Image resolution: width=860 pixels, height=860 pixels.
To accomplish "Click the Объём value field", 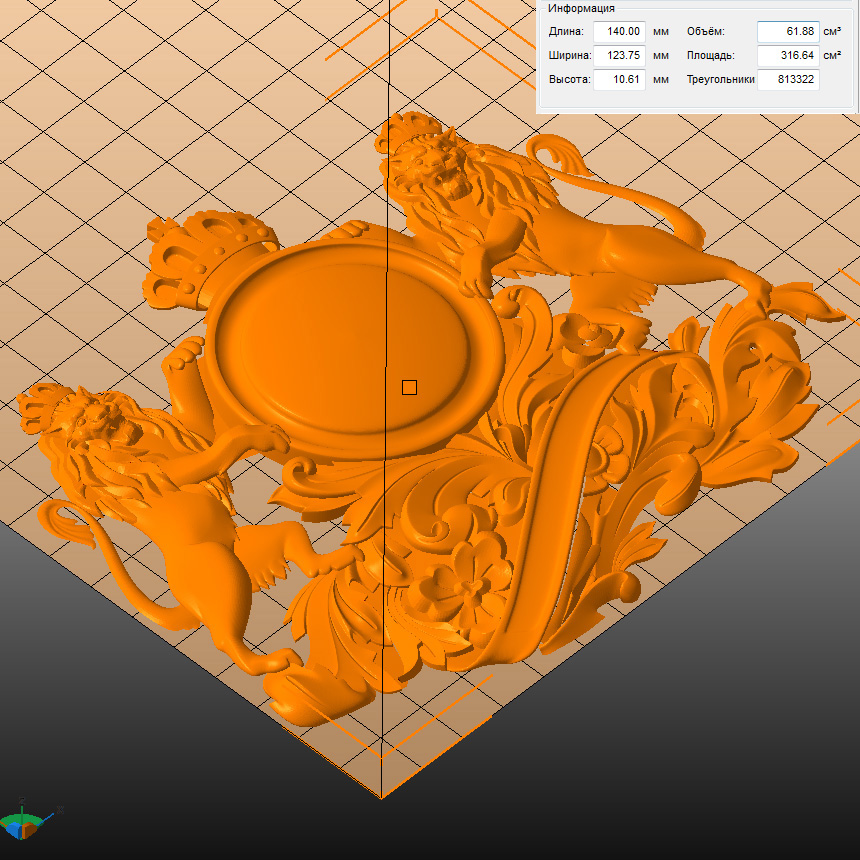I will pos(787,32).
